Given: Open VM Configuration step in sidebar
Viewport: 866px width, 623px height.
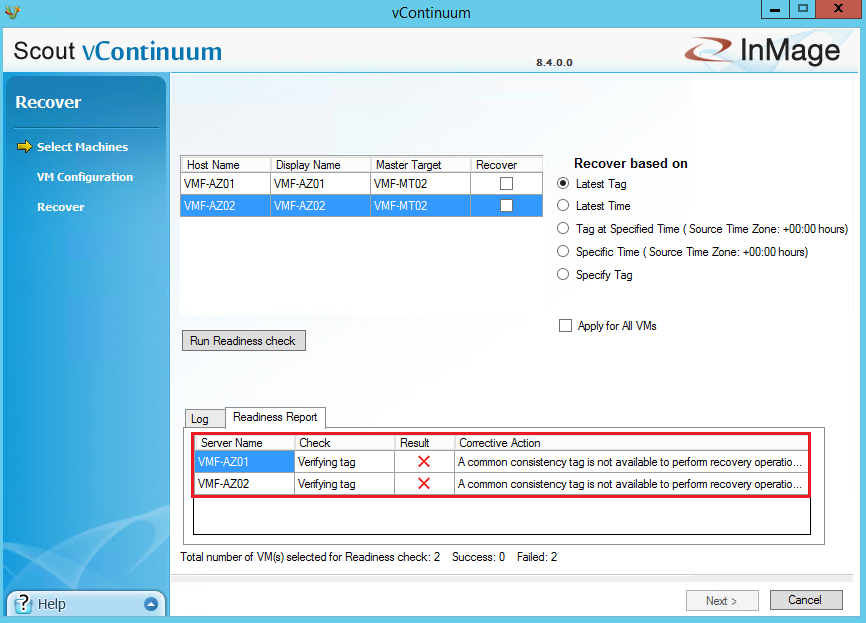Looking at the screenshot, I should click(85, 177).
